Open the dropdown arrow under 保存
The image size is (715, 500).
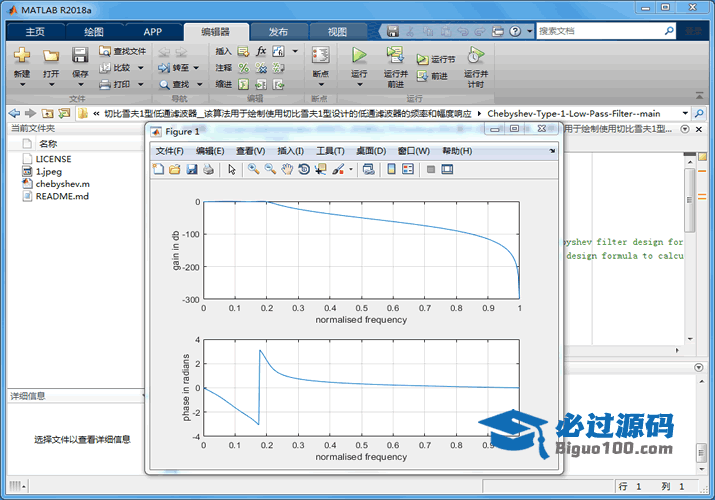(x=80, y=85)
